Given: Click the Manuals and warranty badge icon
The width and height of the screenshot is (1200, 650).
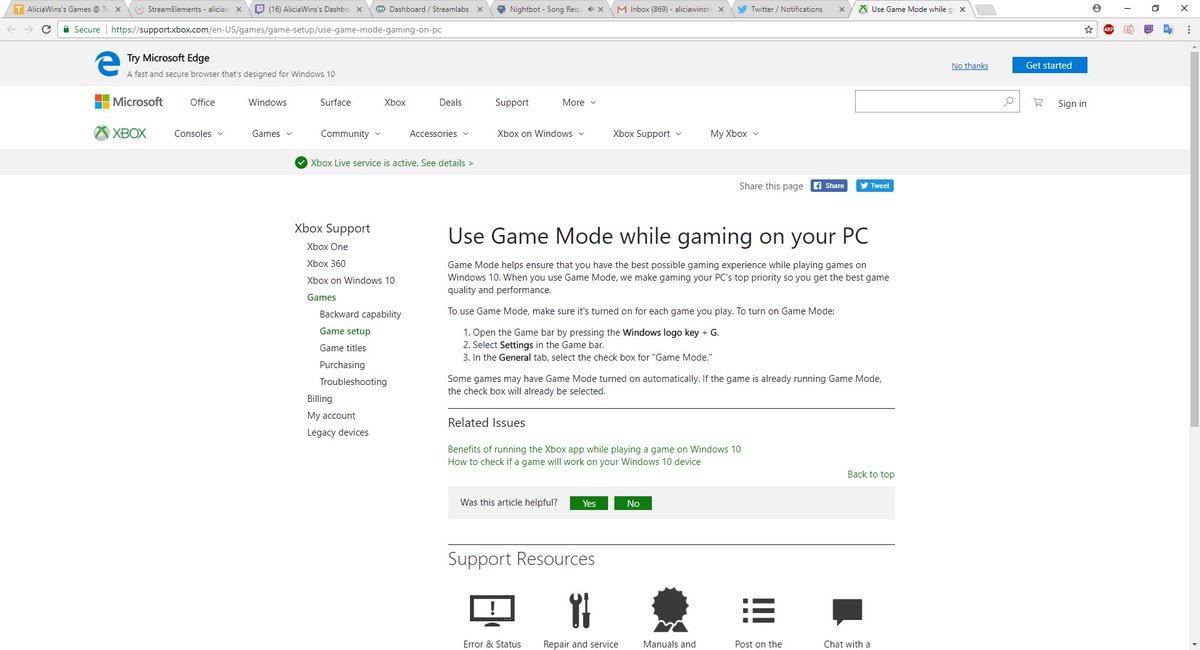Looking at the screenshot, I should [669, 609].
